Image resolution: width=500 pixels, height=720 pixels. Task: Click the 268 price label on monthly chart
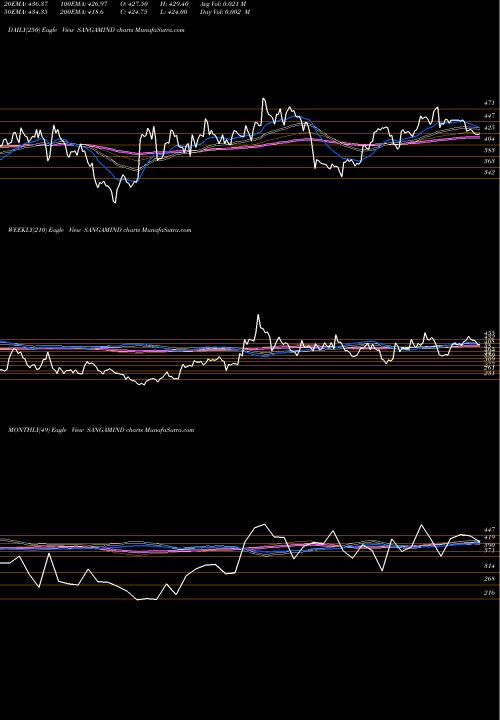click(x=489, y=579)
